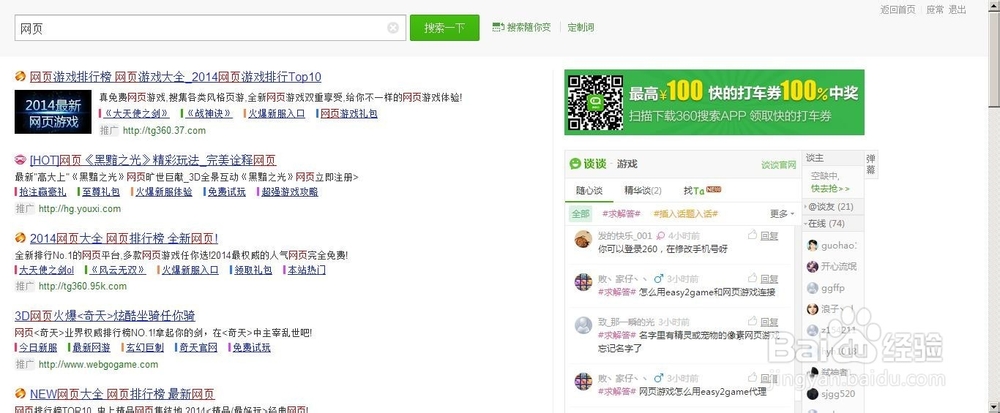The height and width of the screenshot is (413, 1000).
Task: Open online user ggffp avatar
Action: (x=812, y=288)
